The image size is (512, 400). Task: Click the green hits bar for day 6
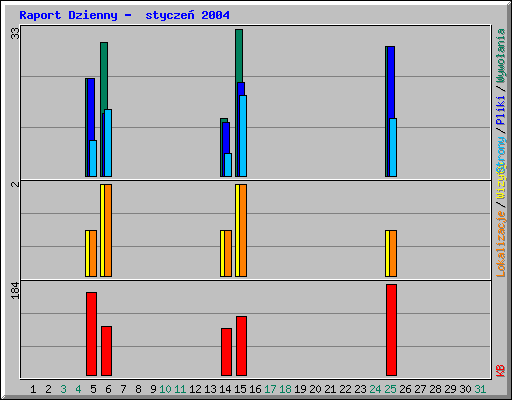(x=104, y=77)
